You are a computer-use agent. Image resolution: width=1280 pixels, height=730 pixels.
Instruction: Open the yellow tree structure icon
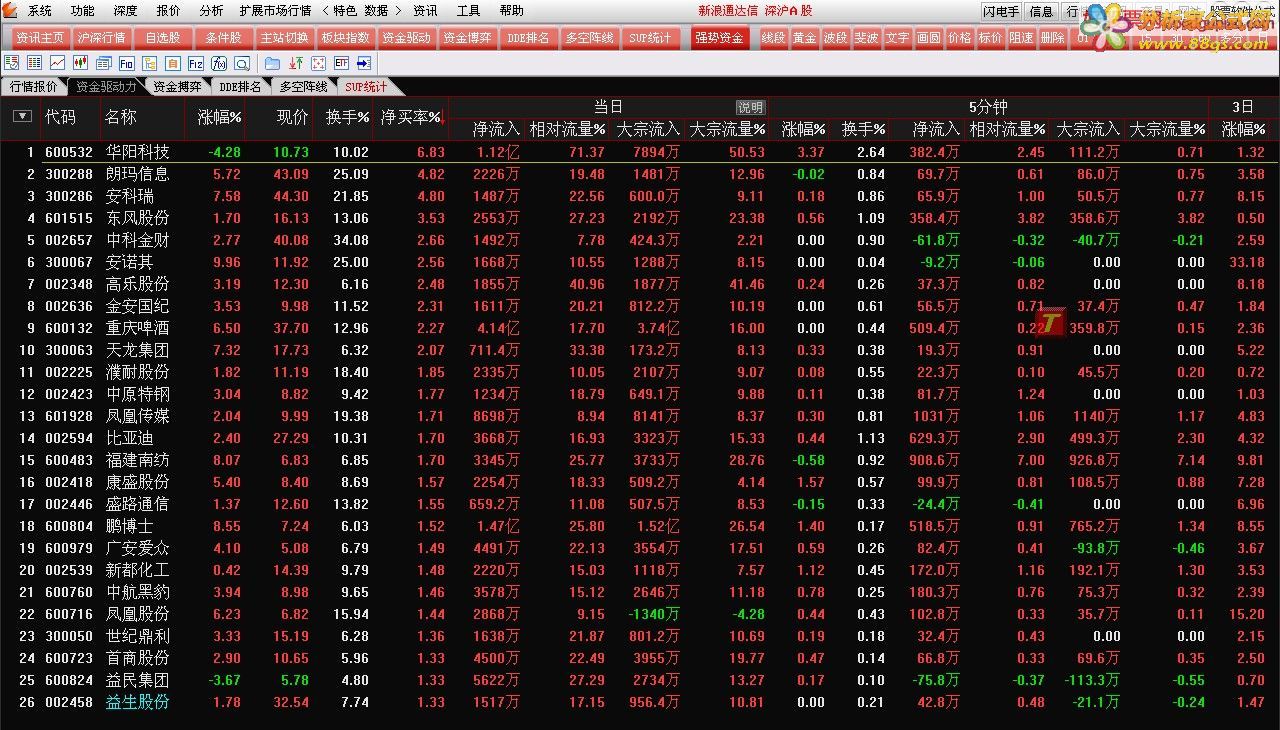tap(149, 63)
